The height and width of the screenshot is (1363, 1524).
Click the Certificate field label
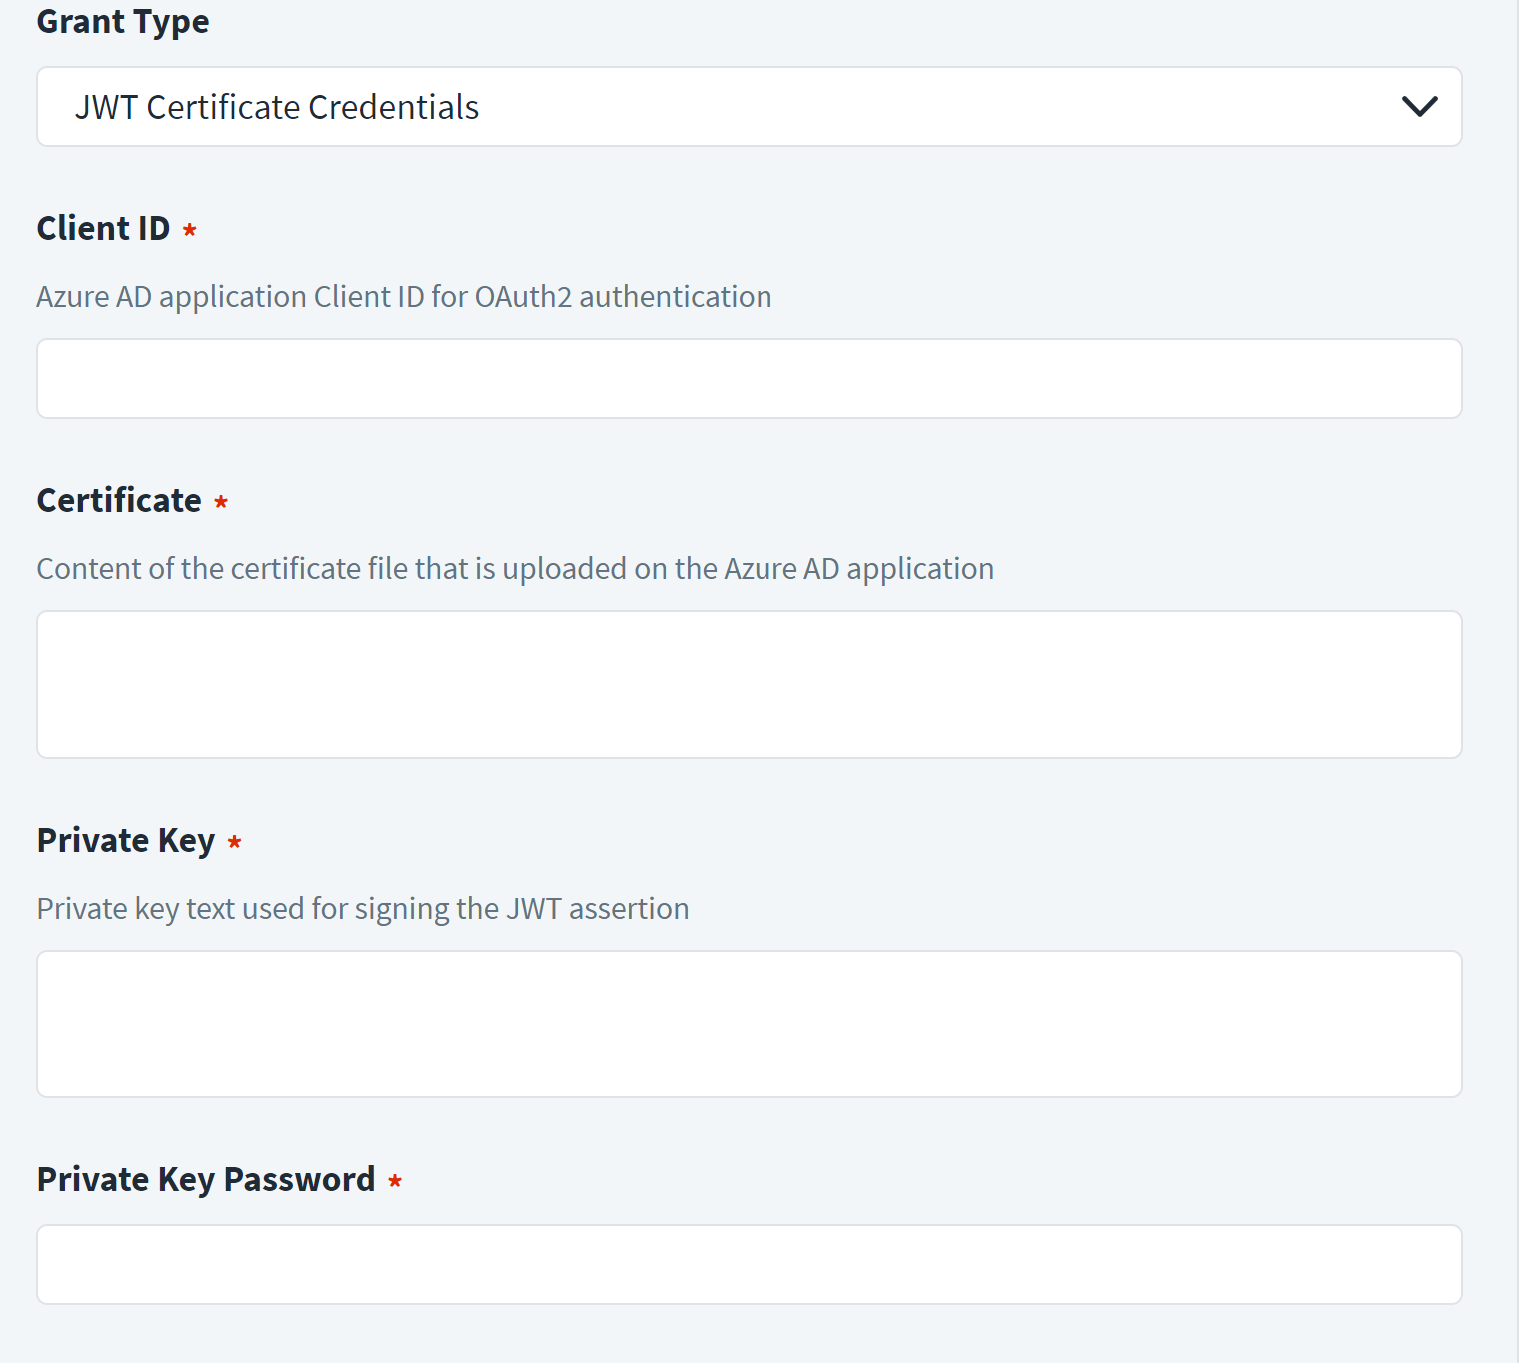pyautogui.click(x=119, y=500)
